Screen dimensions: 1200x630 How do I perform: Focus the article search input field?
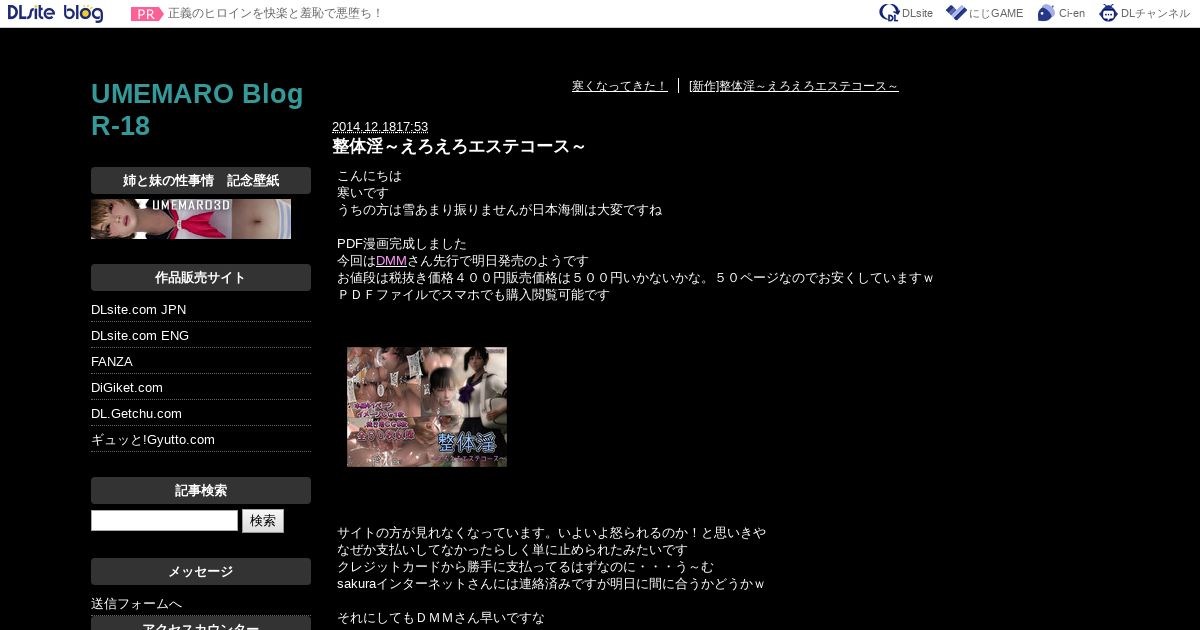click(164, 521)
